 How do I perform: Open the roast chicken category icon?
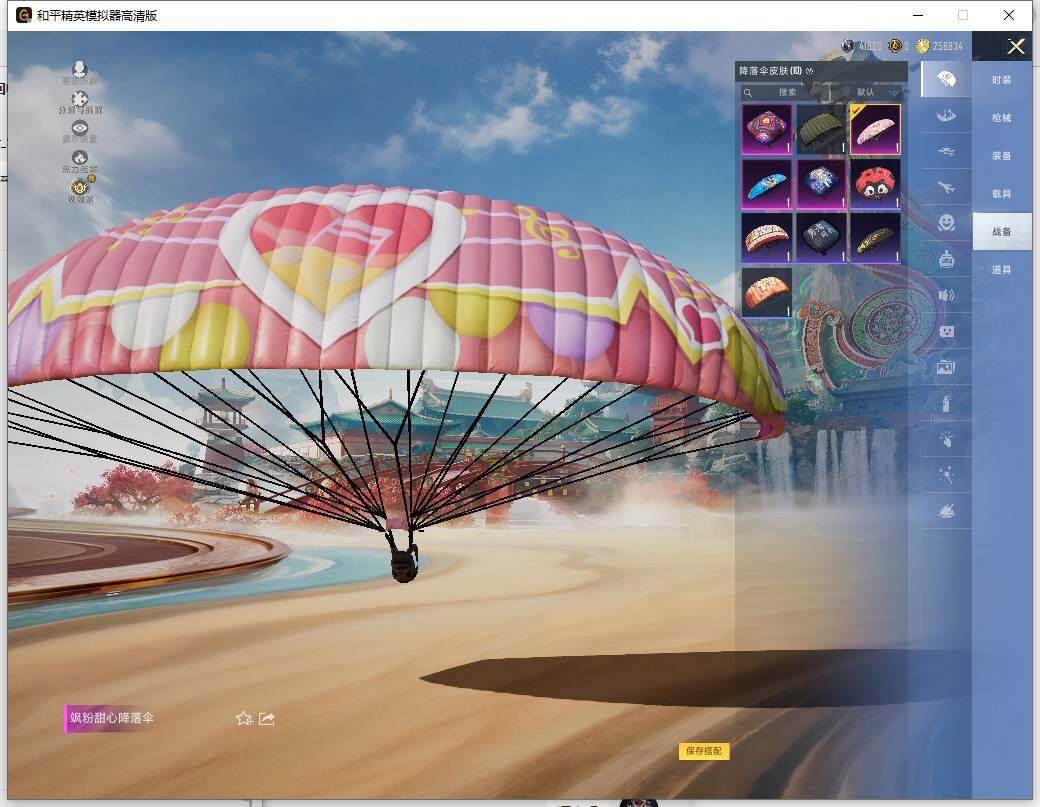946,511
